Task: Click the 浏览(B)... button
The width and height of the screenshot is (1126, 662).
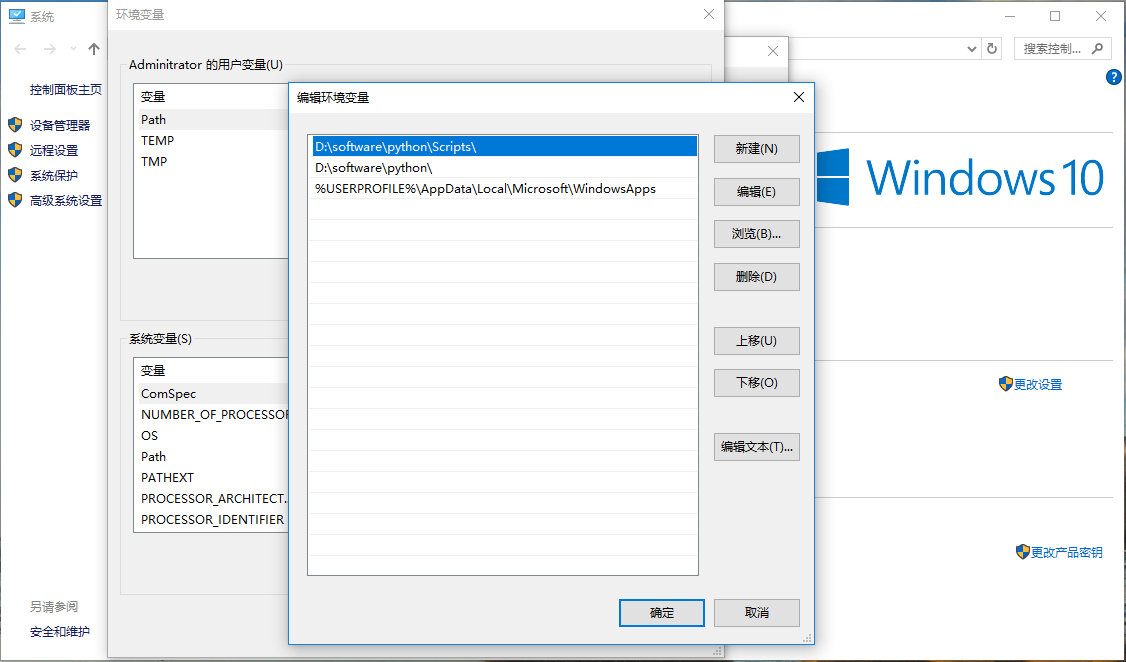Action: pyautogui.click(x=756, y=234)
